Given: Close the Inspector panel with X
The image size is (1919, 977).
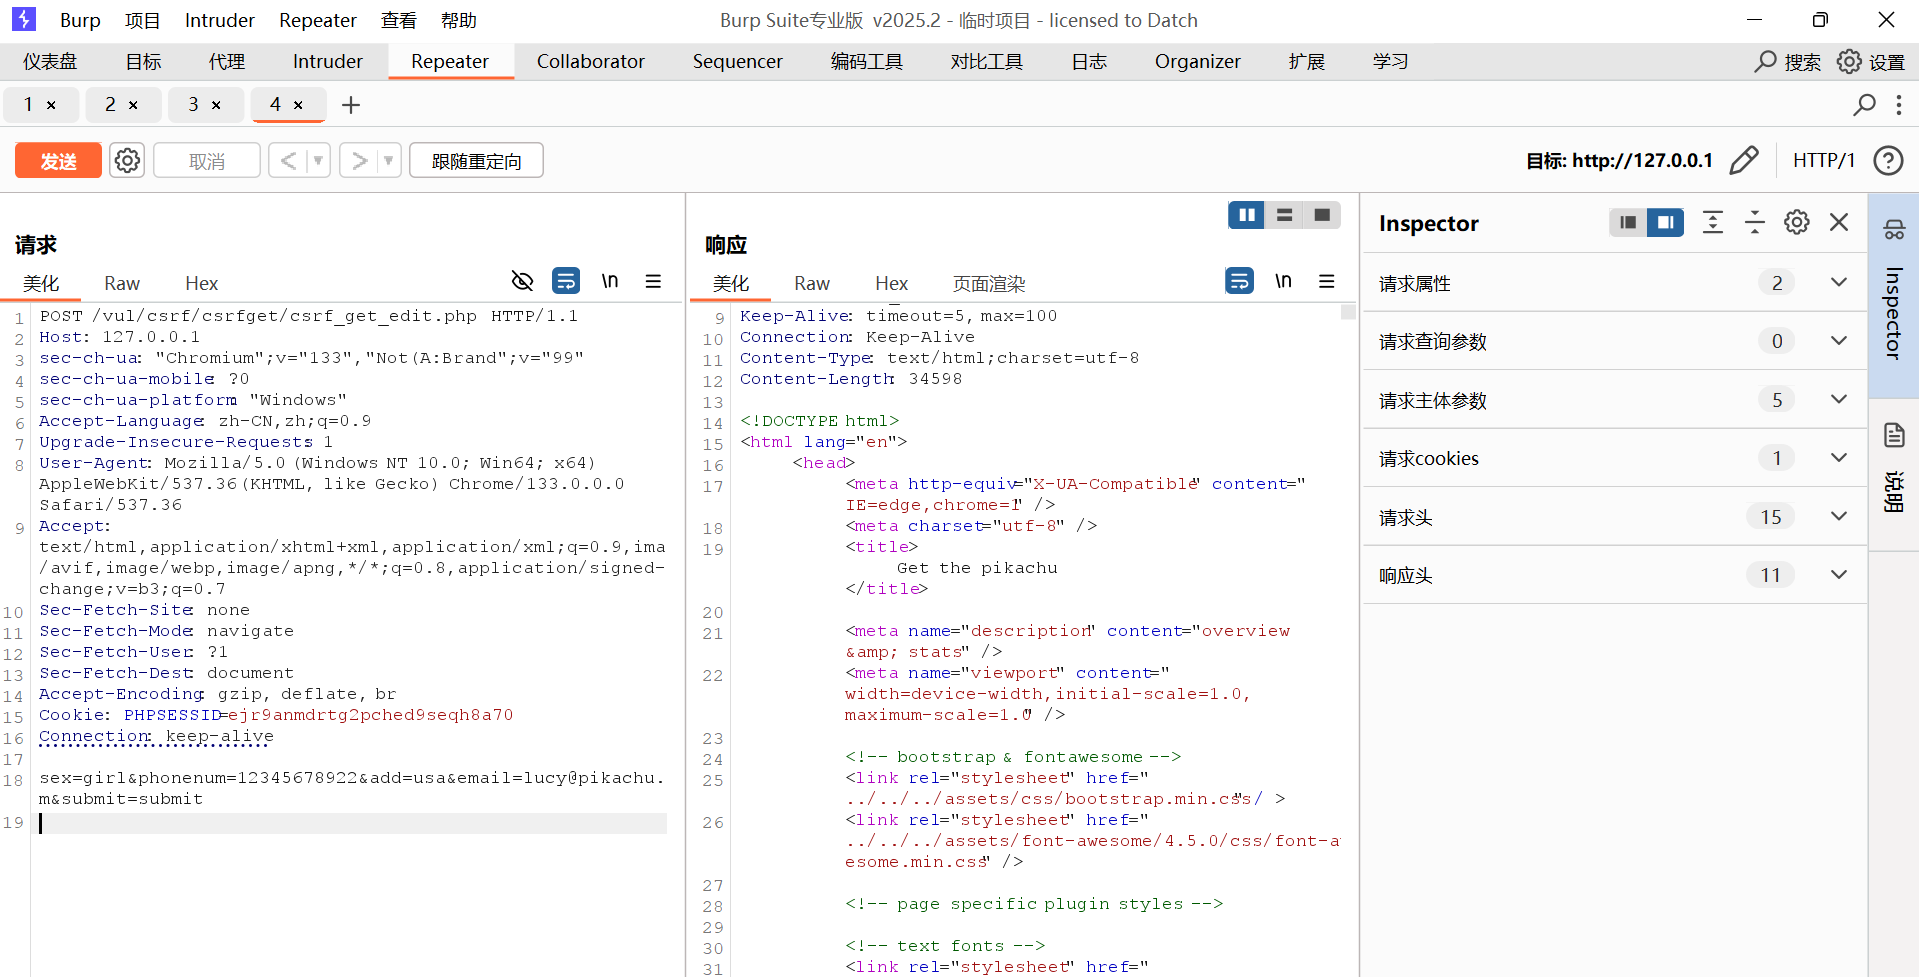Looking at the screenshot, I should click(1839, 222).
